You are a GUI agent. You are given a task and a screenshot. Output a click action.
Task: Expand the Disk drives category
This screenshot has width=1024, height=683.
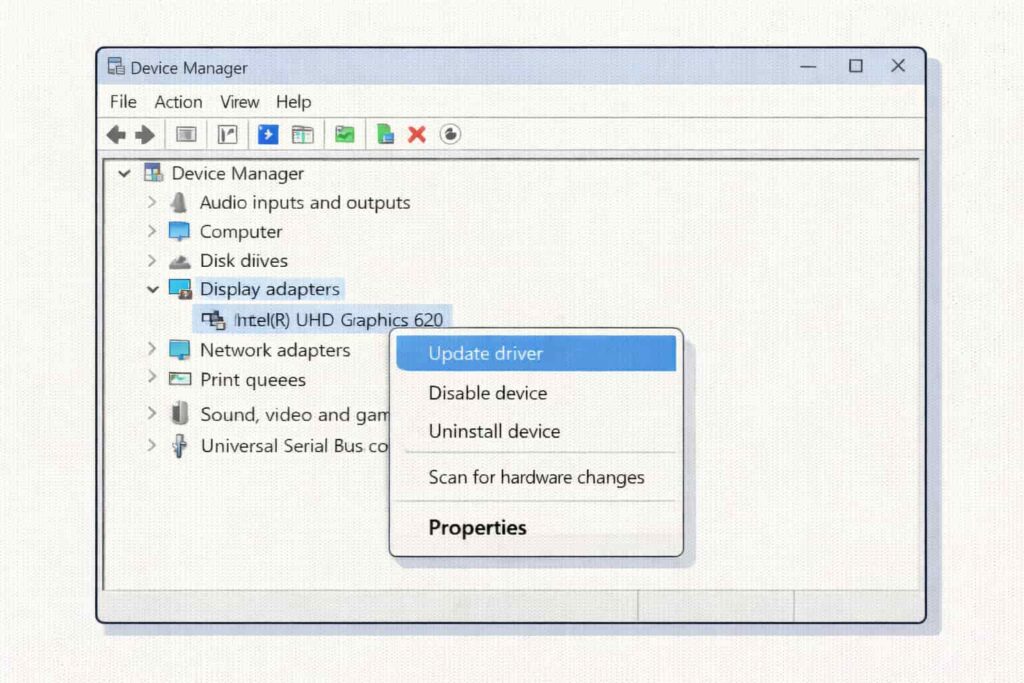[x=152, y=260]
